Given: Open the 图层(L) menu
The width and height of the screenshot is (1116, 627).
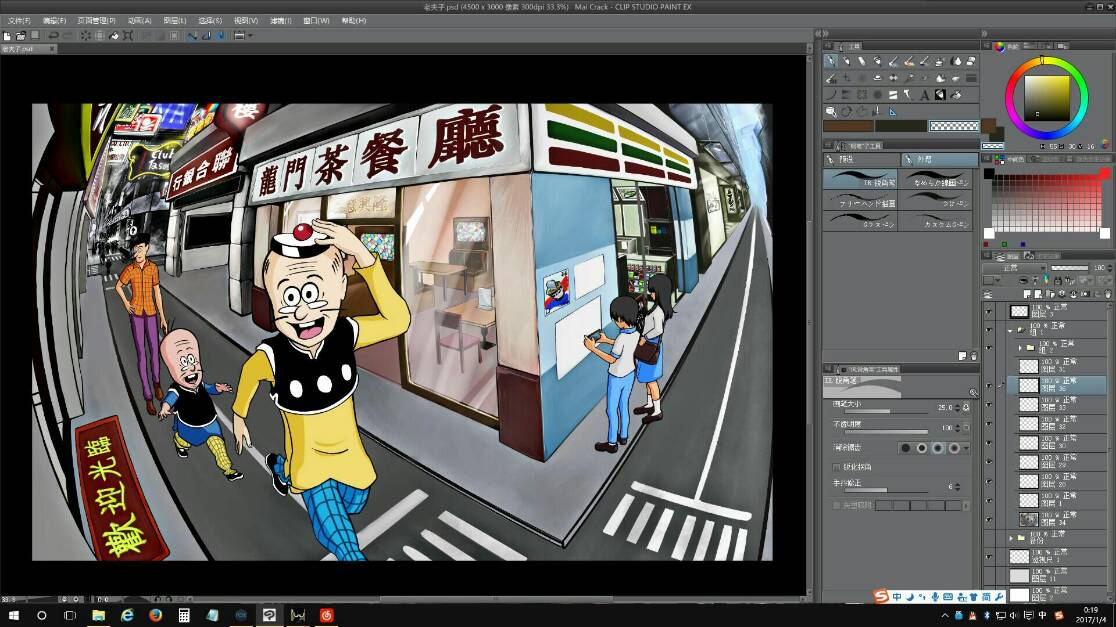Looking at the screenshot, I should (175, 21).
